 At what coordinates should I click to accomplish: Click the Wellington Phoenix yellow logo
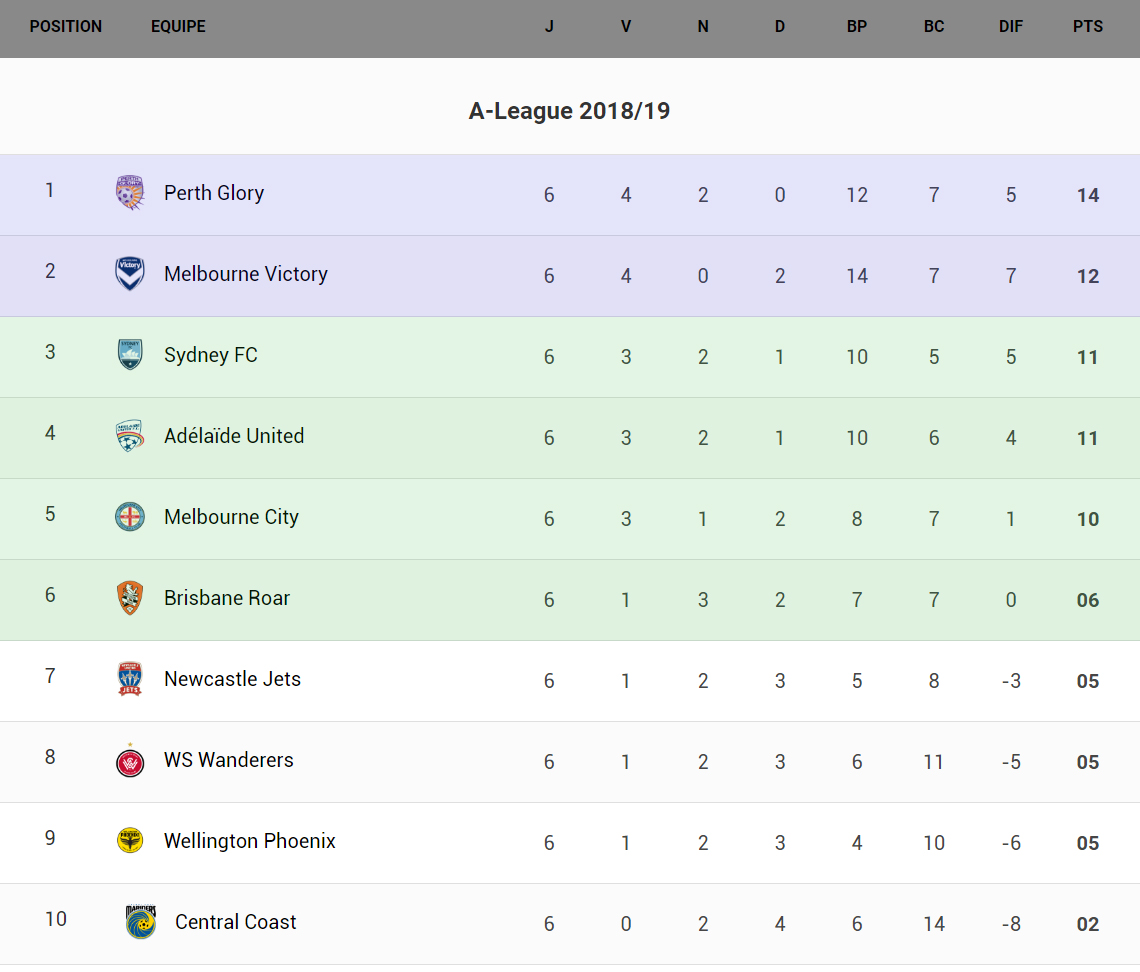(x=130, y=841)
